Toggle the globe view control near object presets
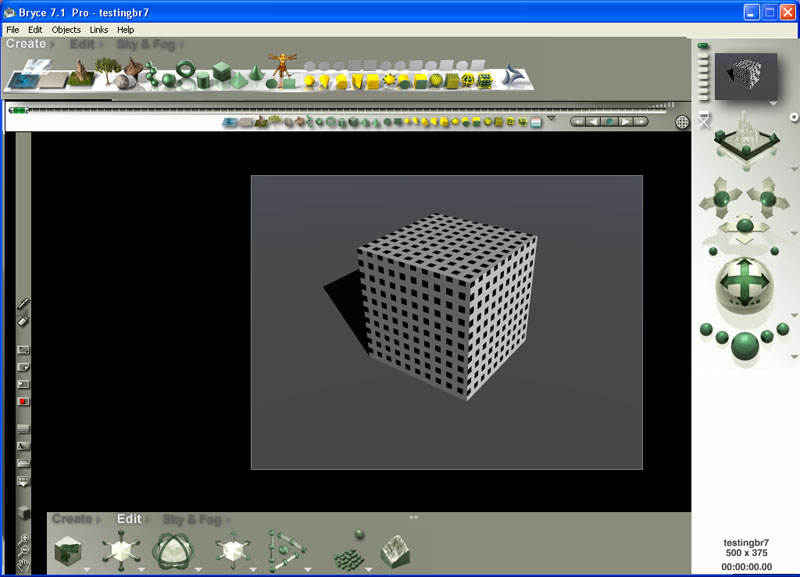 (x=684, y=119)
